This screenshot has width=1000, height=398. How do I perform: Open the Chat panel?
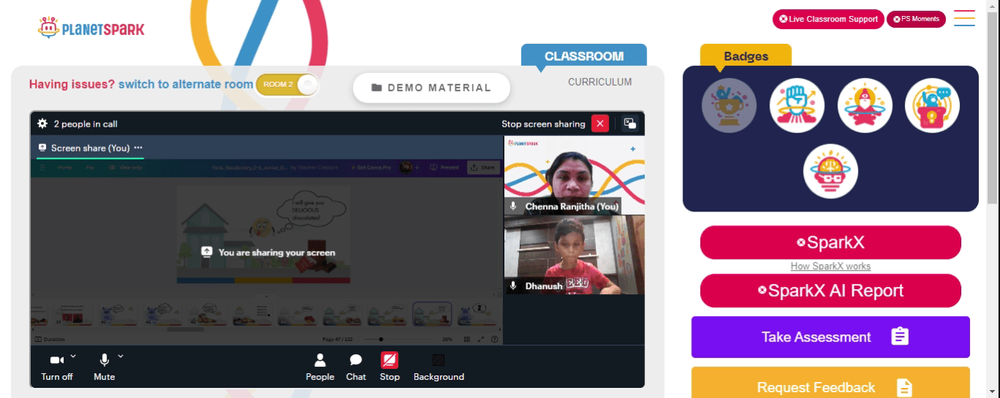click(x=356, y=367)
